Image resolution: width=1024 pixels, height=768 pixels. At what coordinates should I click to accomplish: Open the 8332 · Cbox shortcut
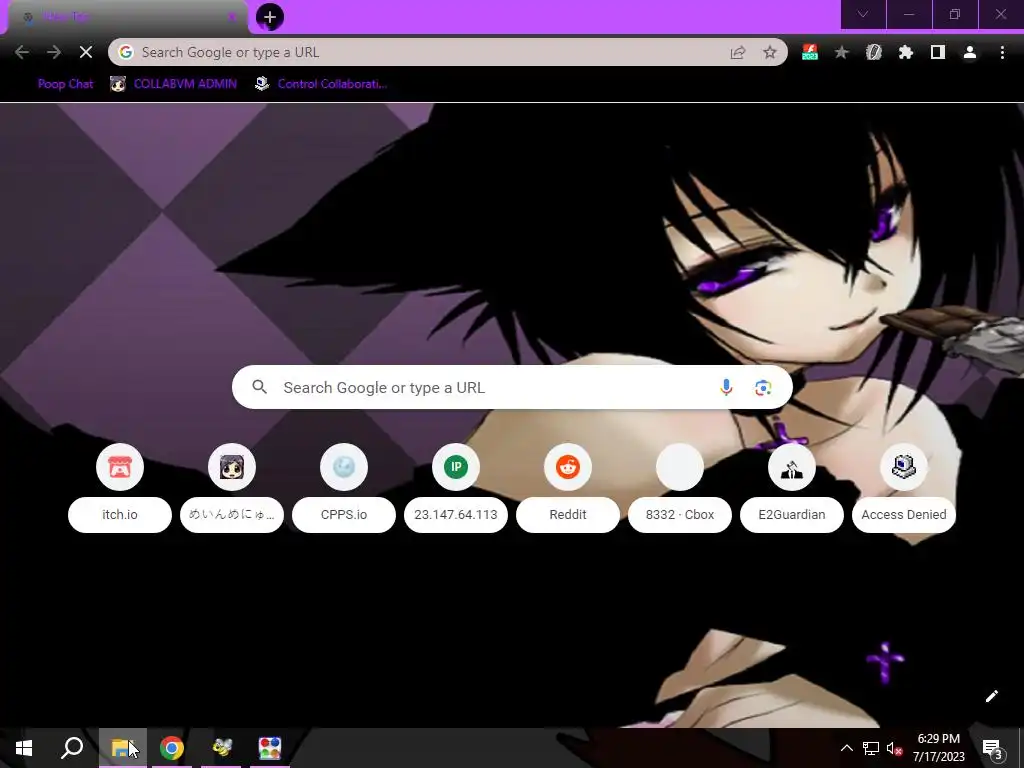pyautogui.click(x=680, y=488)
